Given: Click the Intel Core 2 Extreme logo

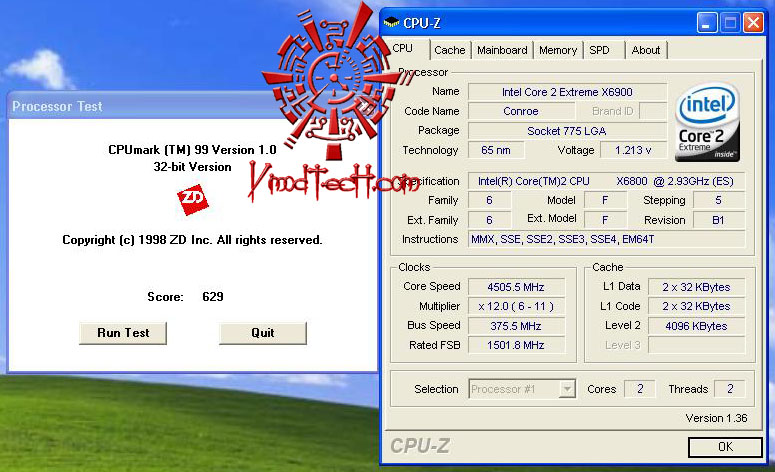Looking at the screenshot, I should click(x=707, y=122).
